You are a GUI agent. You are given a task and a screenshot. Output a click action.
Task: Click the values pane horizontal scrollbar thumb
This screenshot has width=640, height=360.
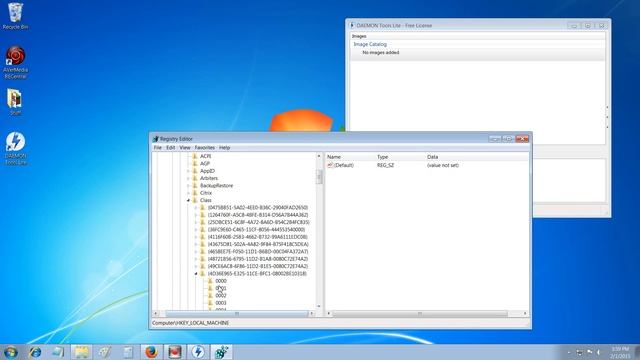click(x=420, y=313)
